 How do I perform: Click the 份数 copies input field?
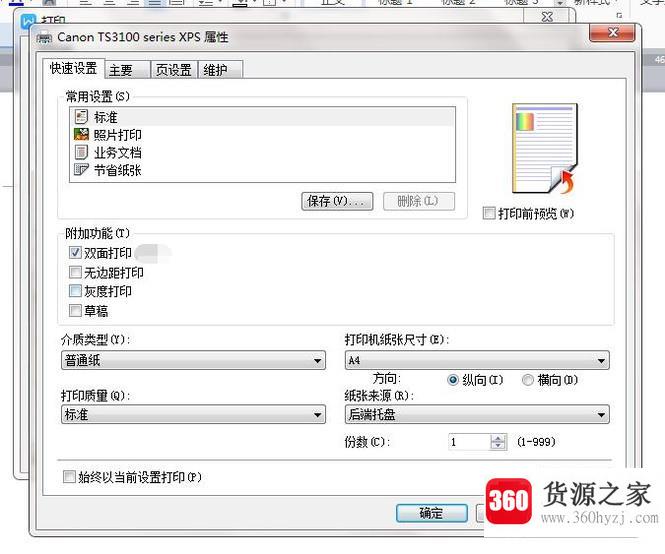coord(469,442)
